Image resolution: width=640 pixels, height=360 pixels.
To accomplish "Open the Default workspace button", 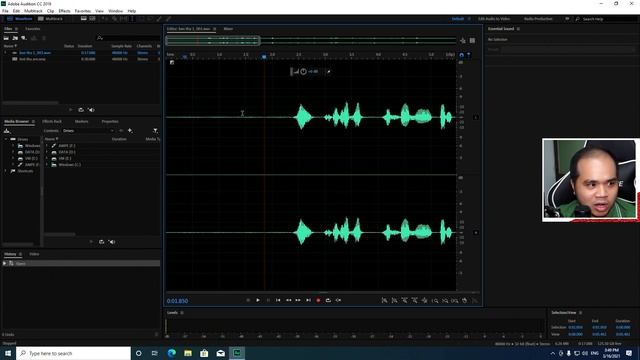I will click(458, 19).
